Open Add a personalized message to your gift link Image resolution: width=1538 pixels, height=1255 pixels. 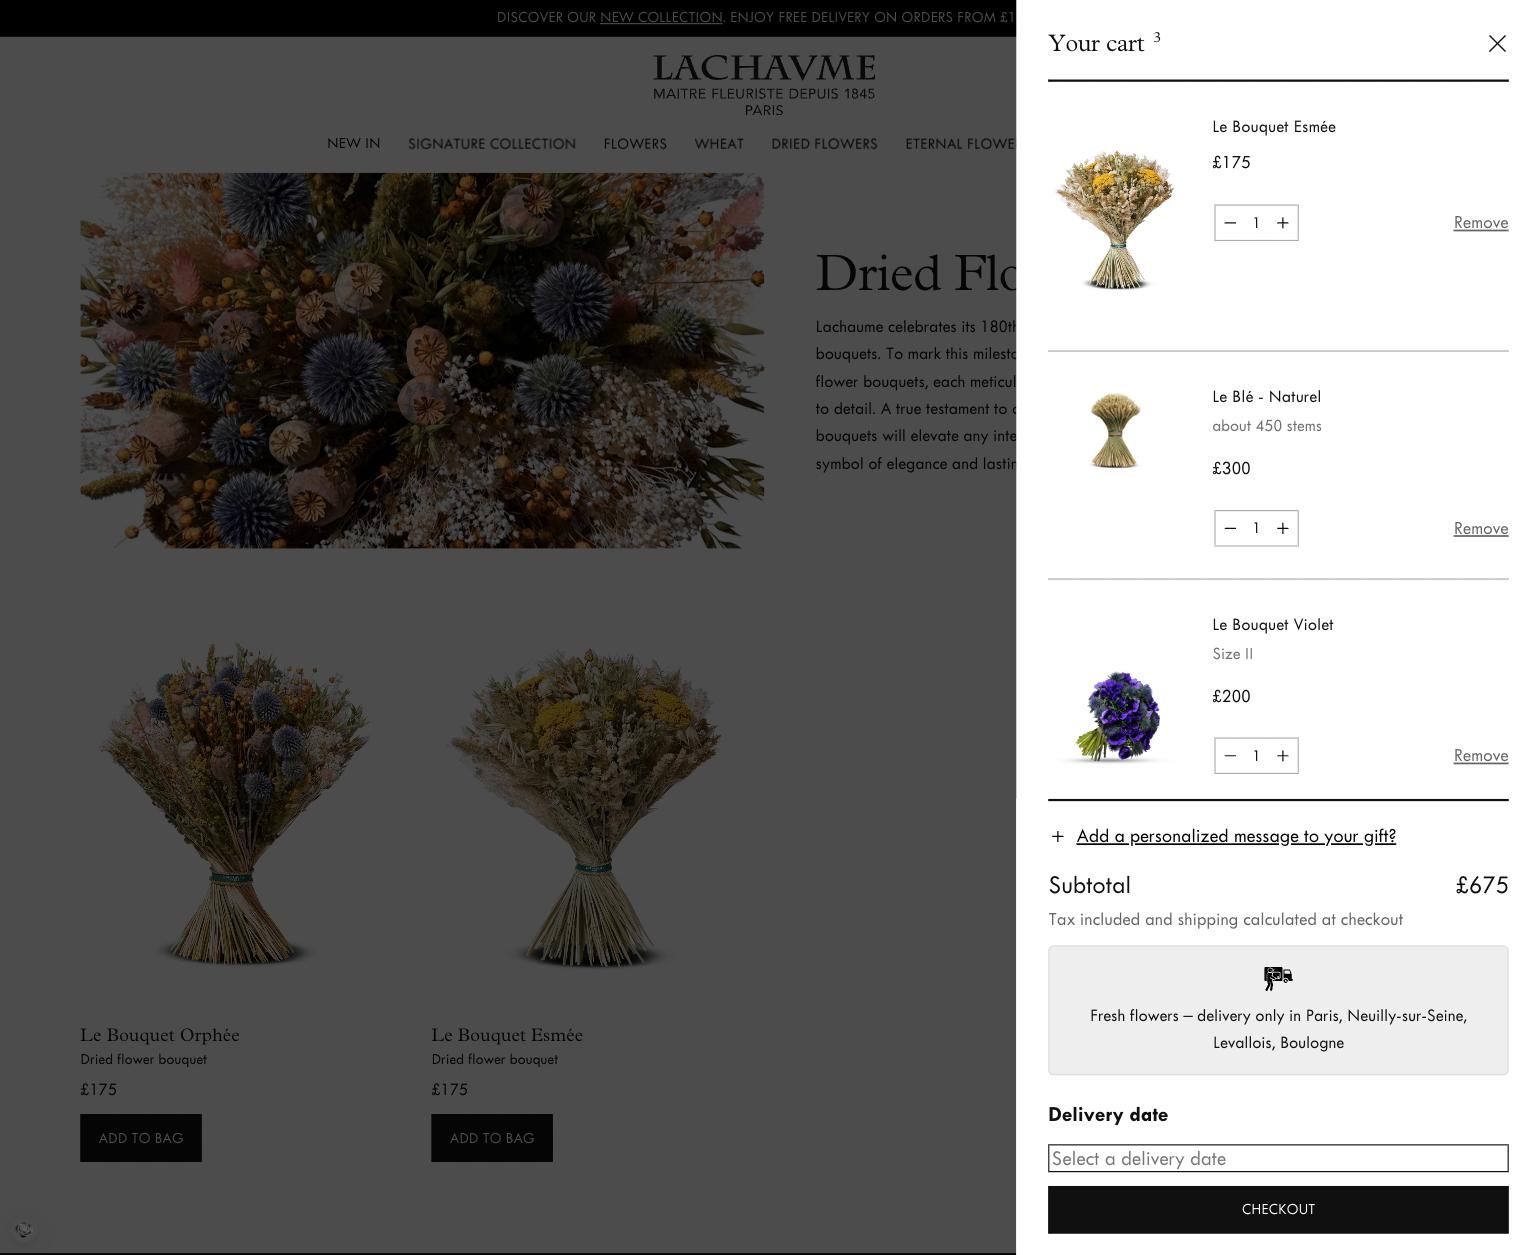[1236, 836]
